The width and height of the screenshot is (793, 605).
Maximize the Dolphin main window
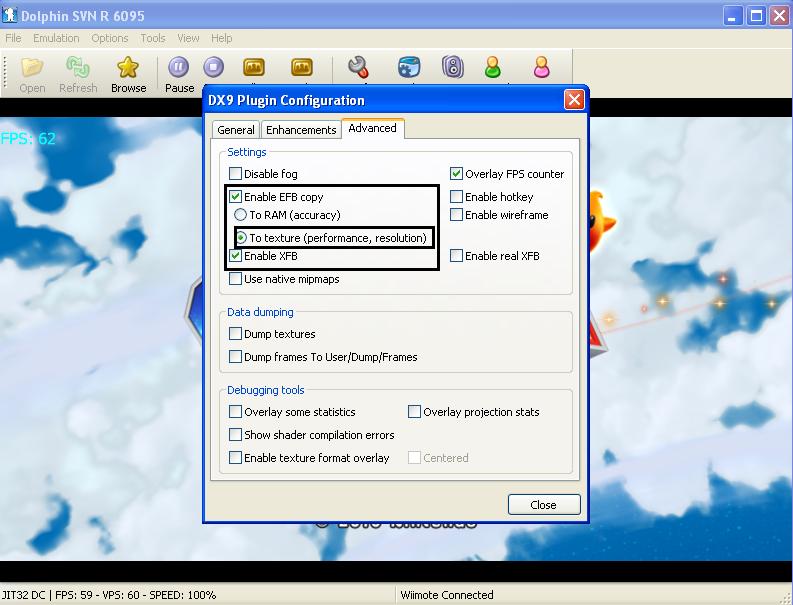pos(757,16)
